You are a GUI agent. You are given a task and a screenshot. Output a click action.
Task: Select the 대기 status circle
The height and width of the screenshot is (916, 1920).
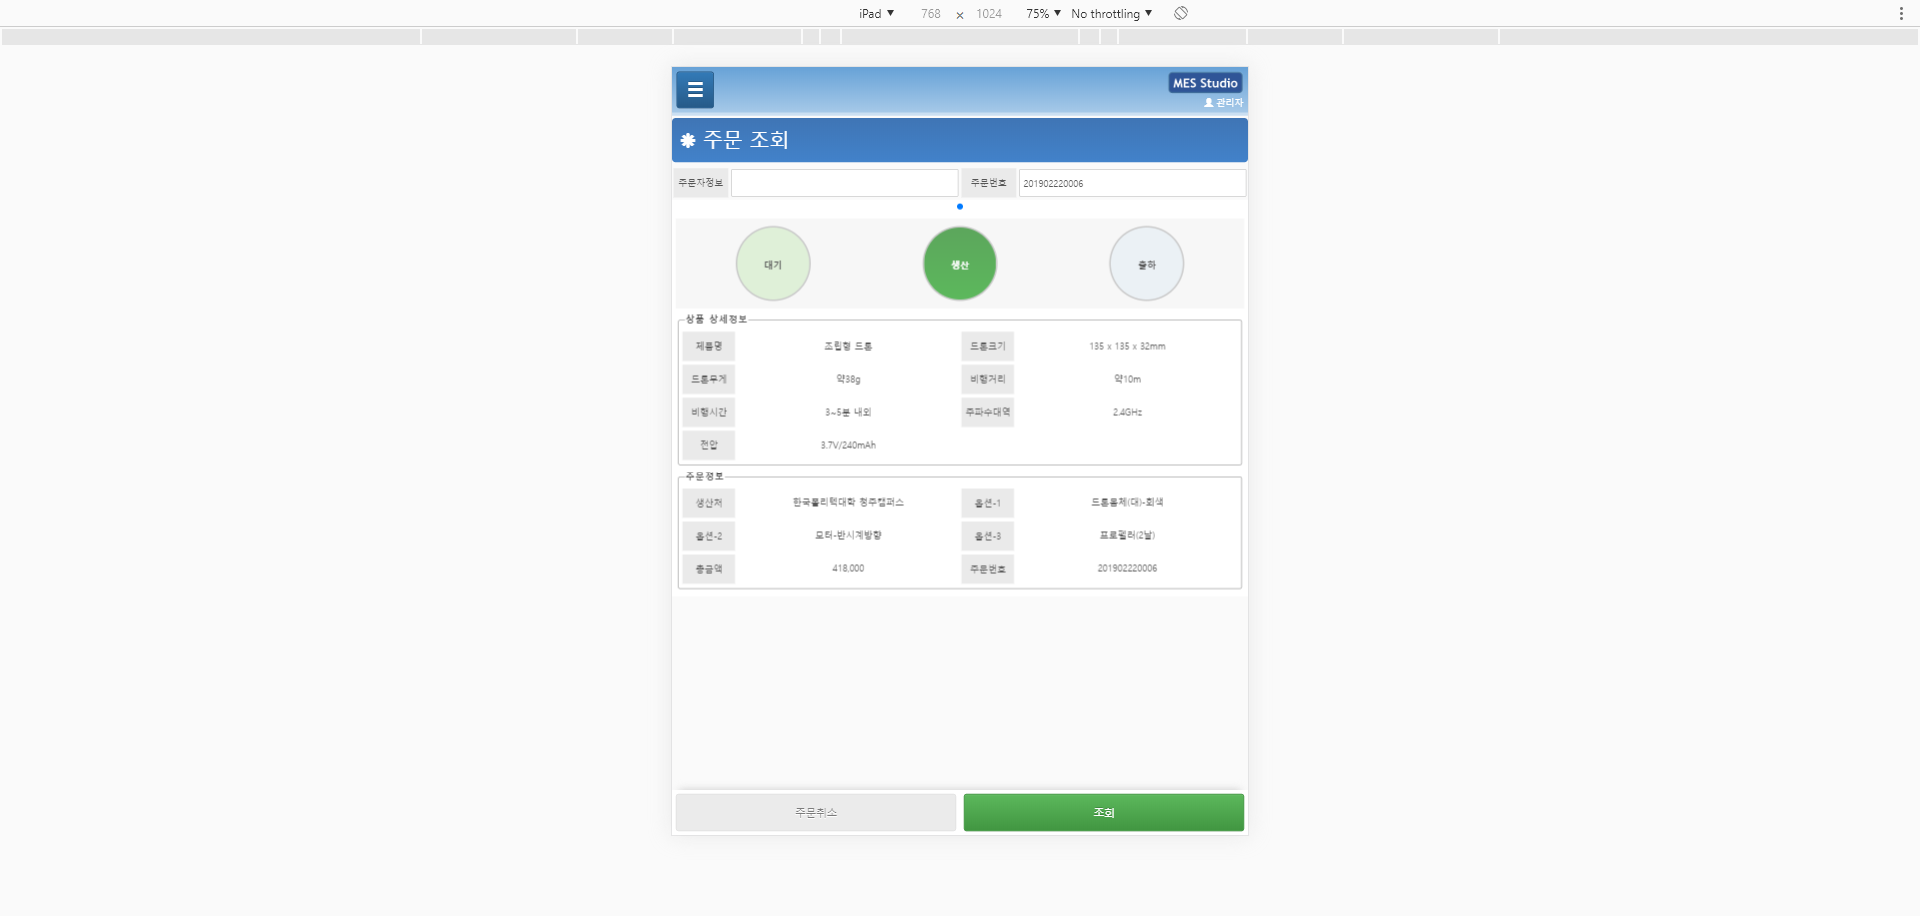[773, 264]
